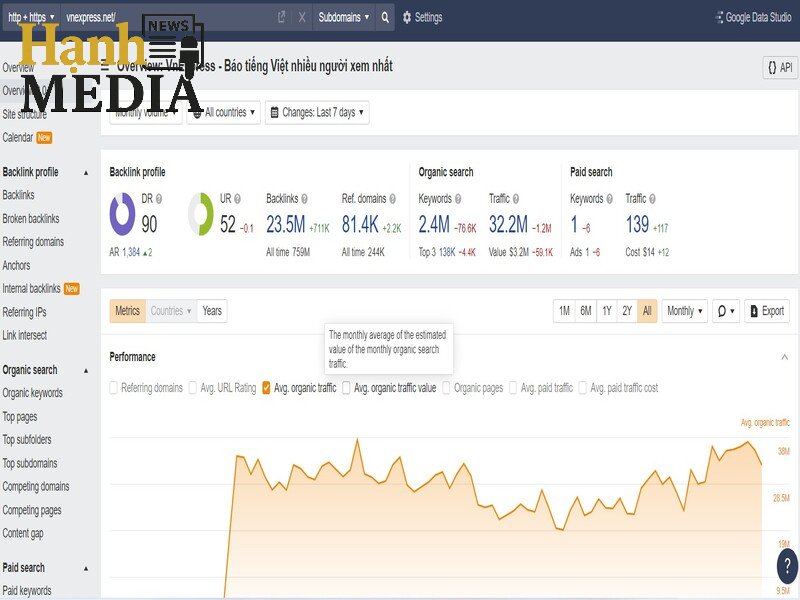This screenshot has width=800, height=600.
Task: Click Paid search Keywords help icon
Action: click(610, 199)
